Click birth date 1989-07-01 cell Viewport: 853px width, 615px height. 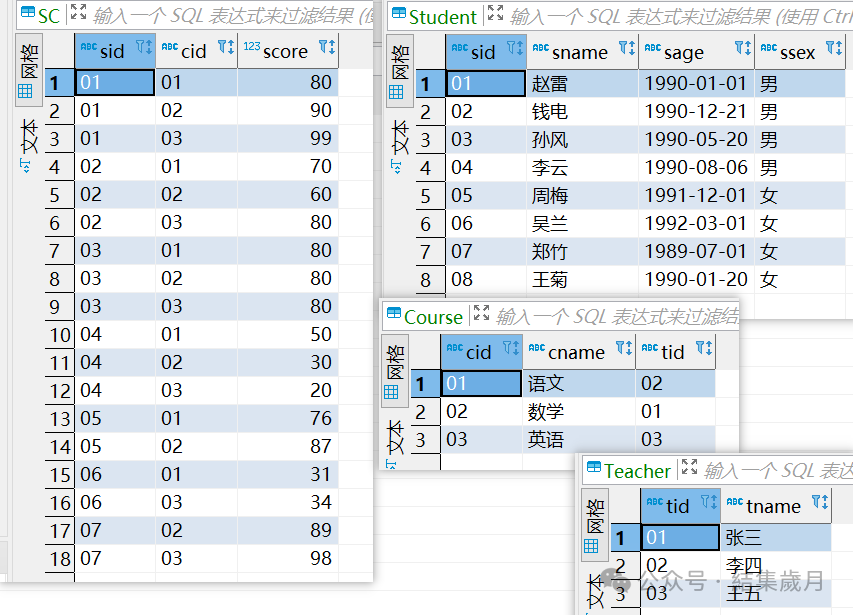[697, 252]
